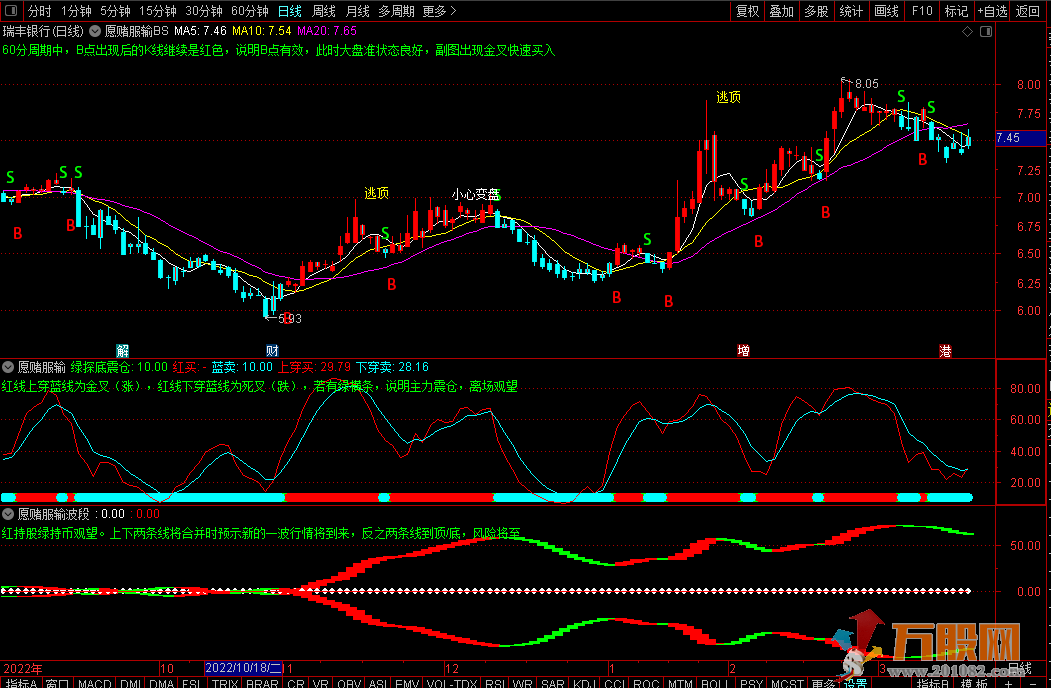Viewport: 1051px width, 688px height.
Task: Select the 15分钟 period
Action: [158, 11]
